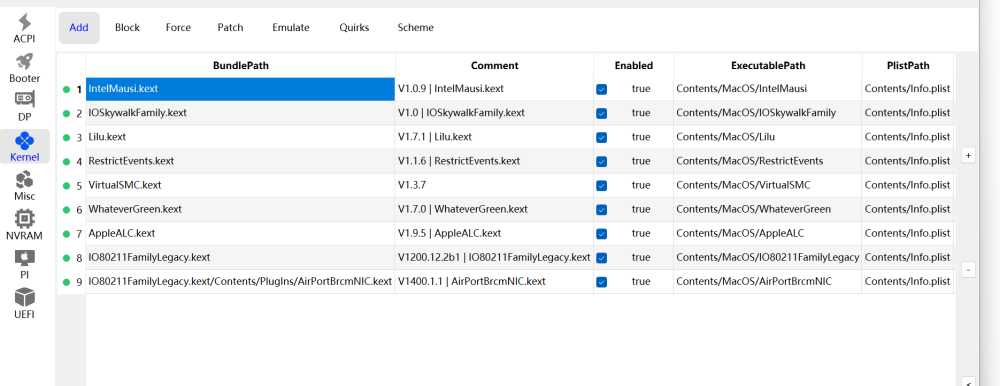Click comment 'V1200.12.2b1 | IO80211FamilyLegacy.kext'
Image resolution: width=1000 pixels, height=386 pixels.
pos(494,258)
